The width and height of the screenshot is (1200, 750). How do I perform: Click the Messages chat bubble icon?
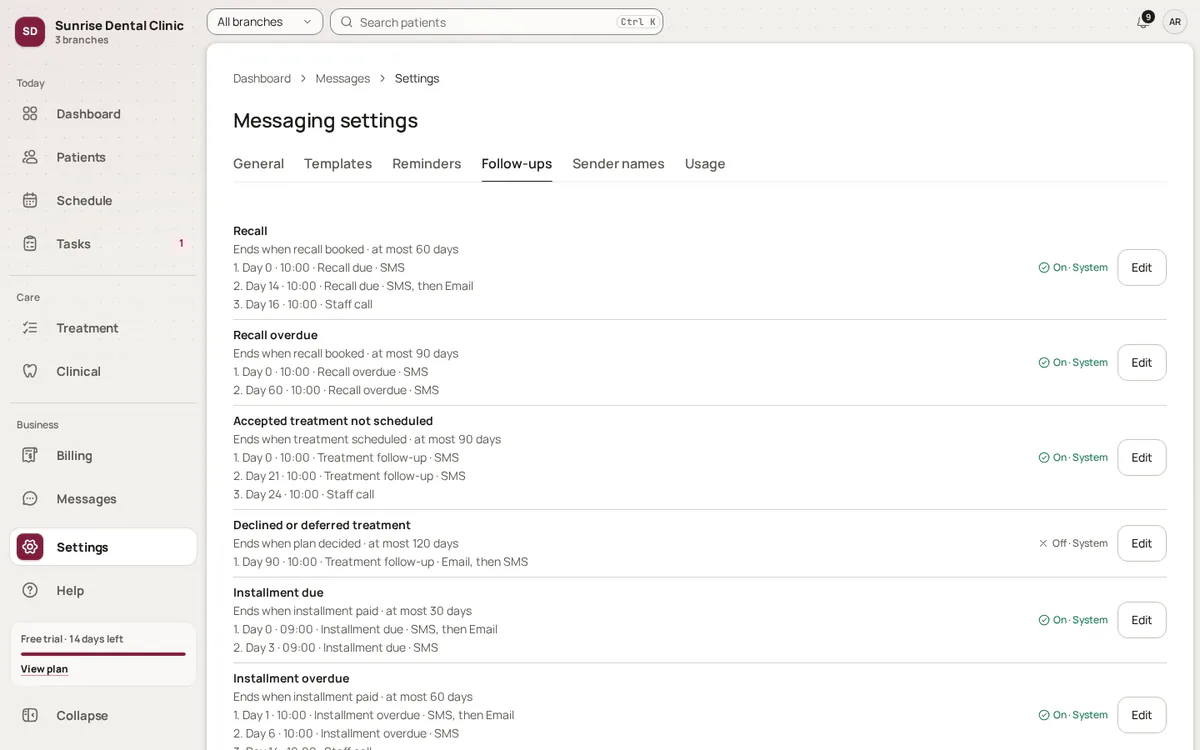[x=30, y=498]
